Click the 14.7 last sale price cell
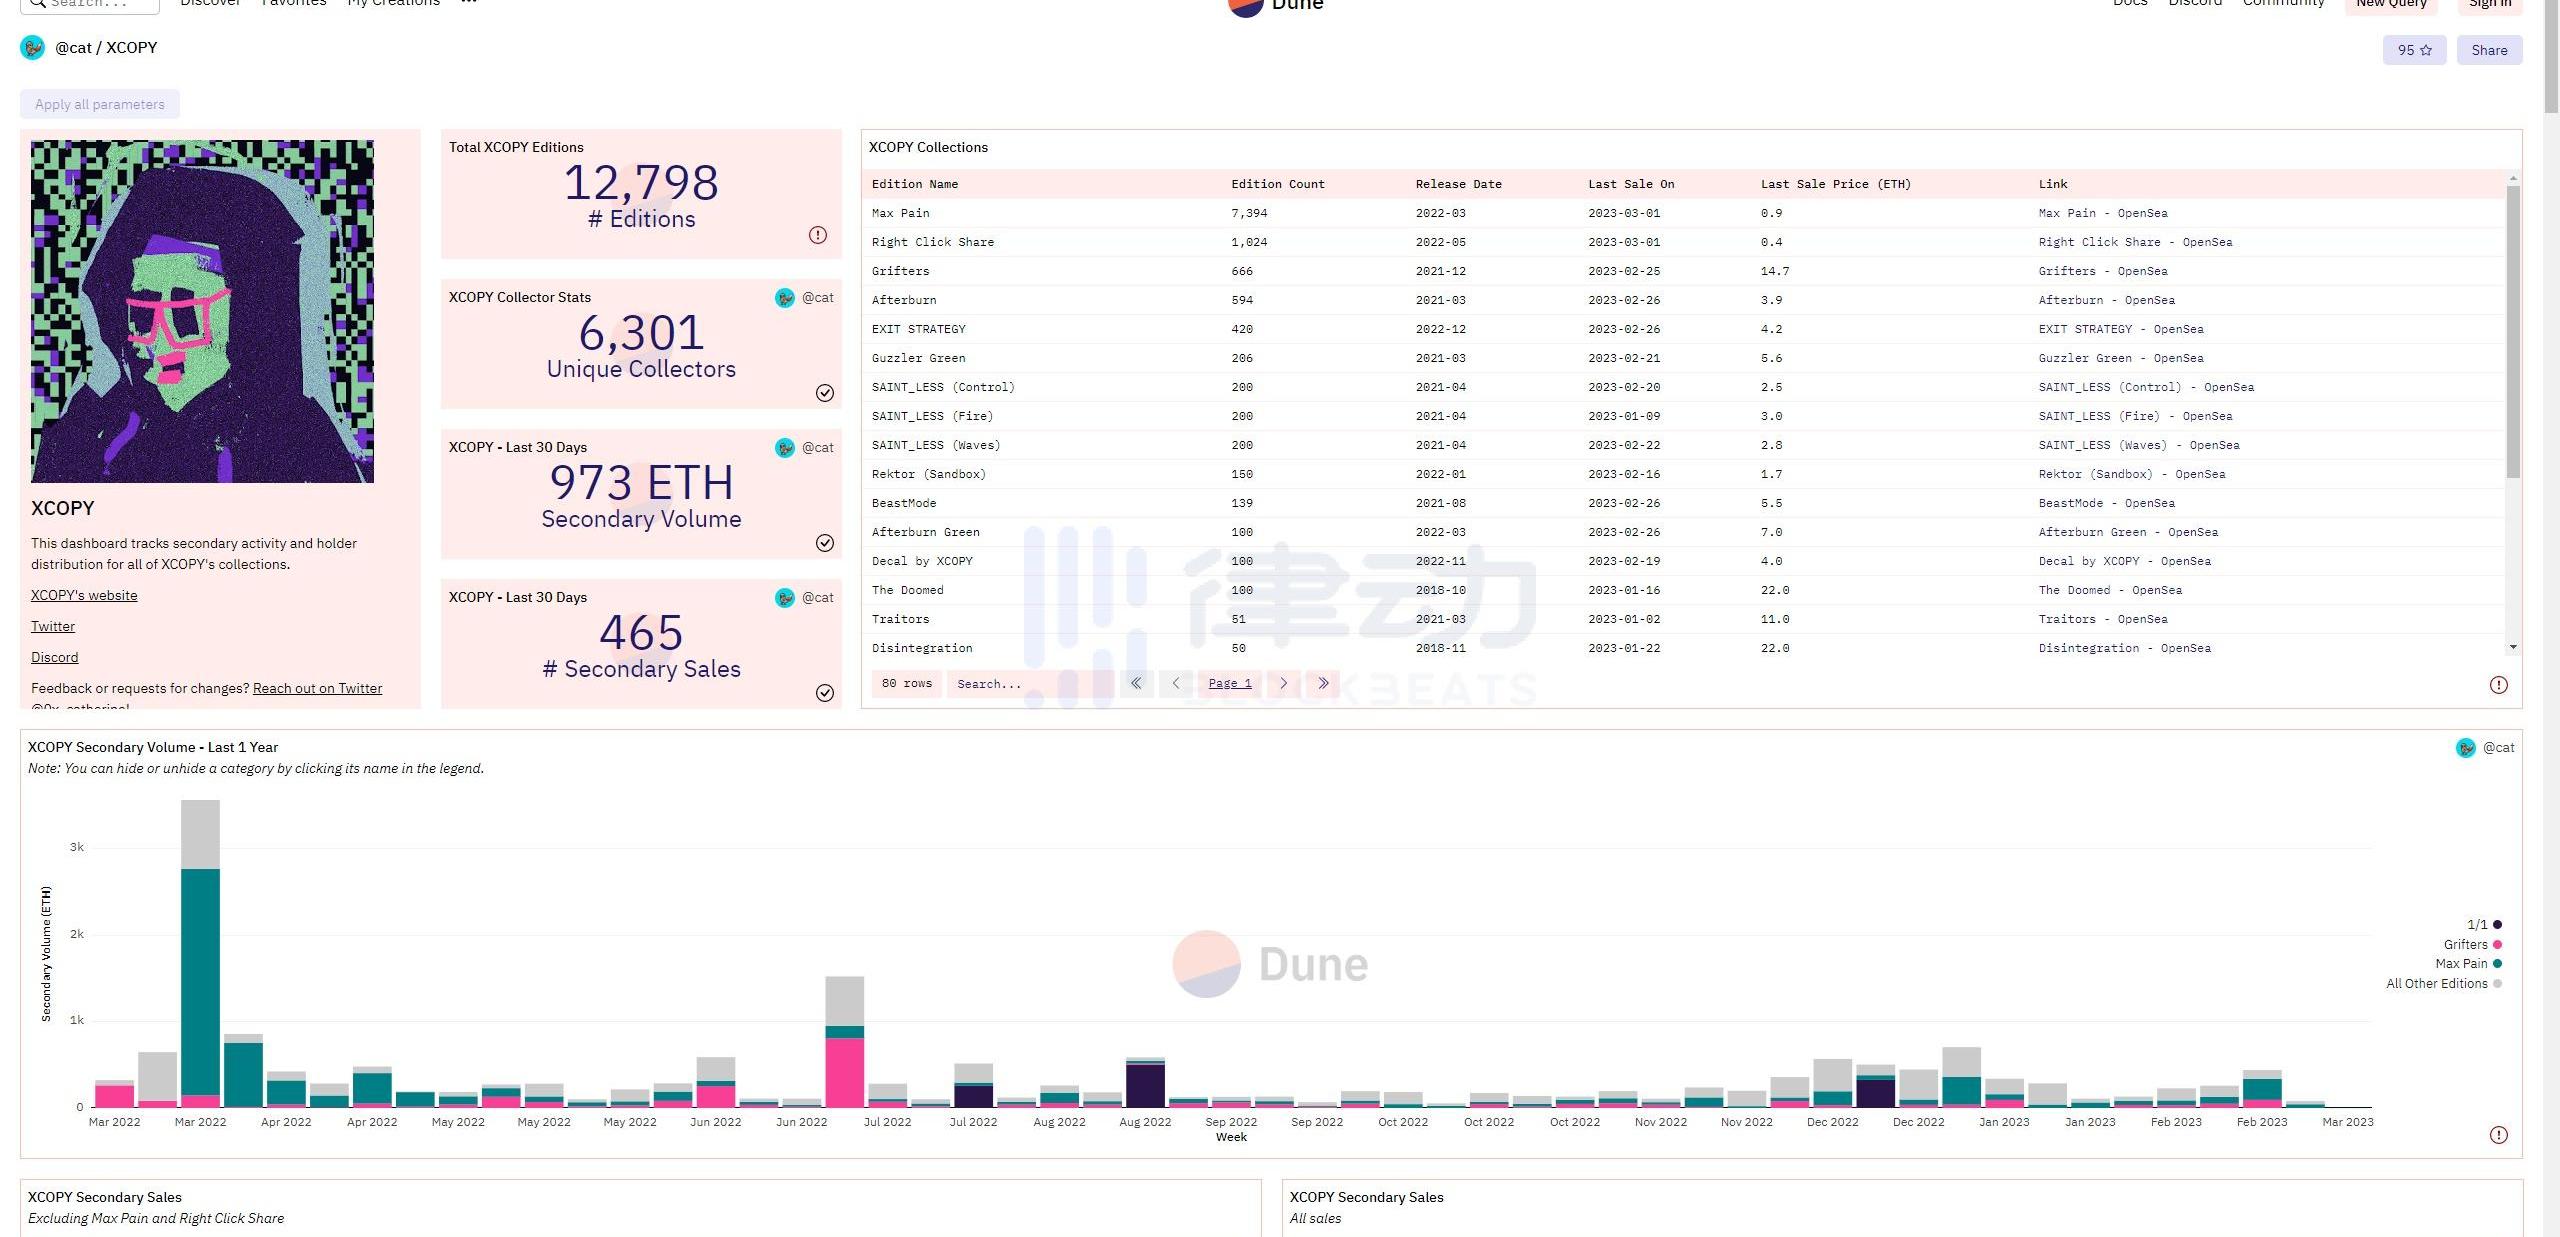The image size is (2560, 1237). (1775, 271)
